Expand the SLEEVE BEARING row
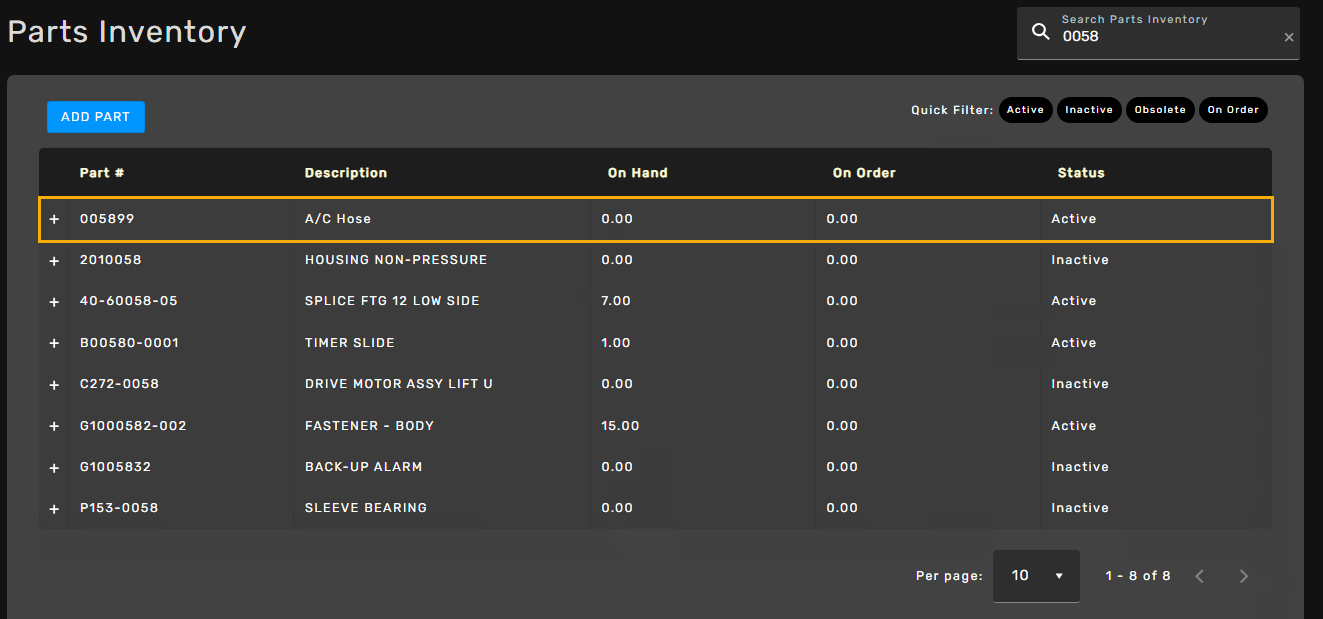This screenshot has width=1323, height=619. [x=54, y=508]
